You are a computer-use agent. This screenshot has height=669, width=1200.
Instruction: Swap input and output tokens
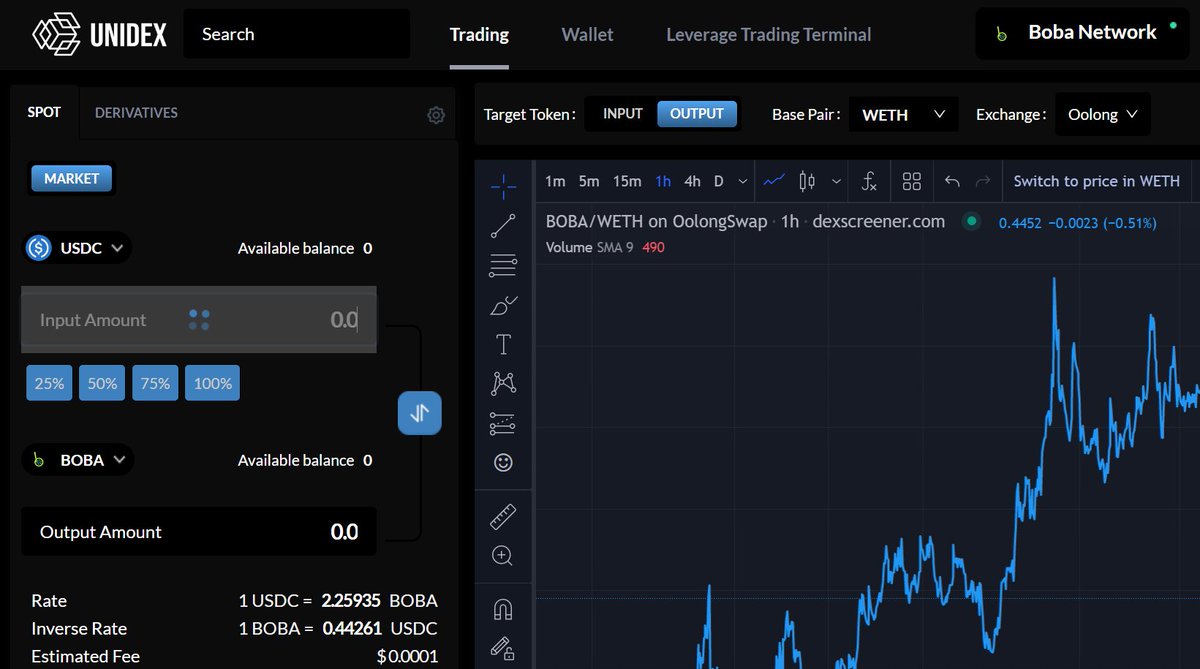coord(420,412)
